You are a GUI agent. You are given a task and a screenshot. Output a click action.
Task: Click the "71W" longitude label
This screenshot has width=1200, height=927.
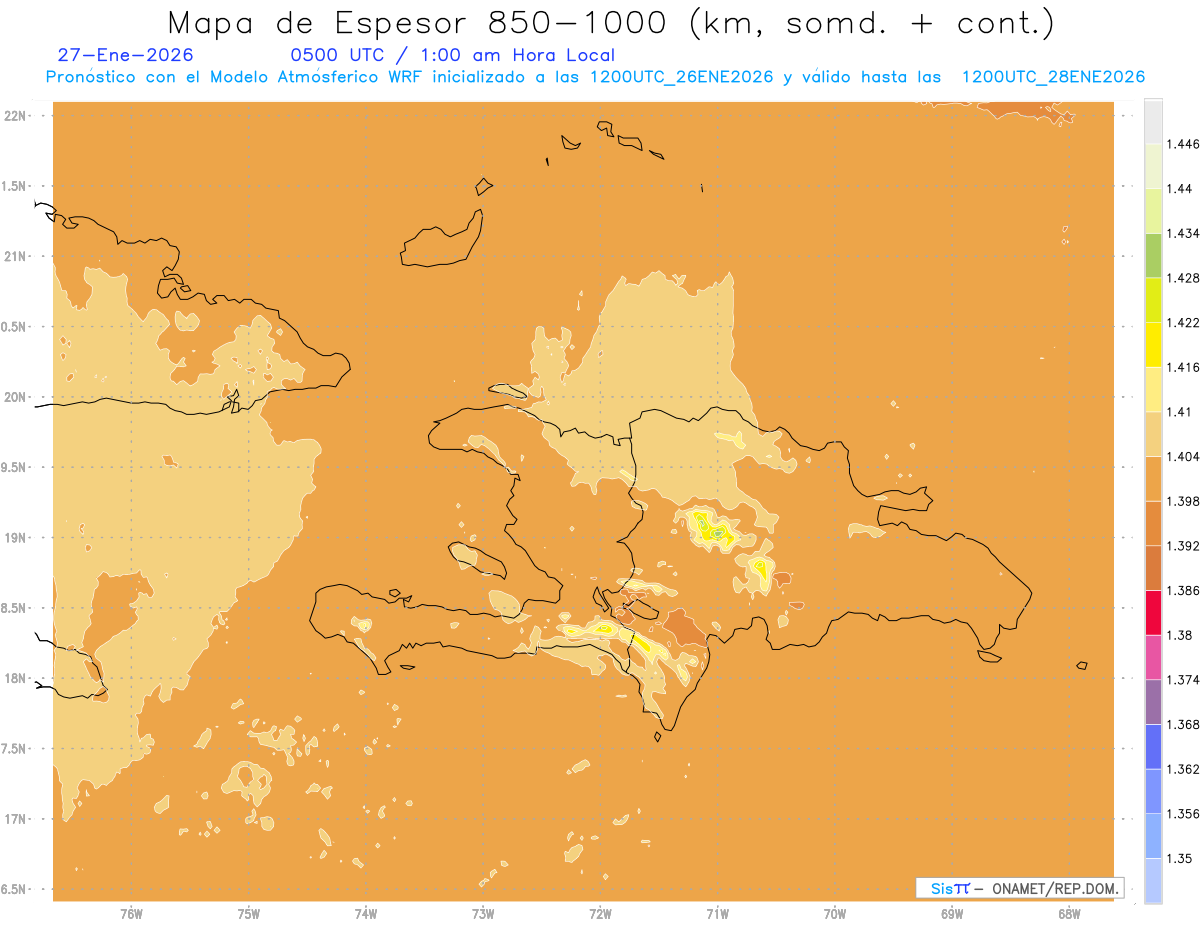point(717,914)
